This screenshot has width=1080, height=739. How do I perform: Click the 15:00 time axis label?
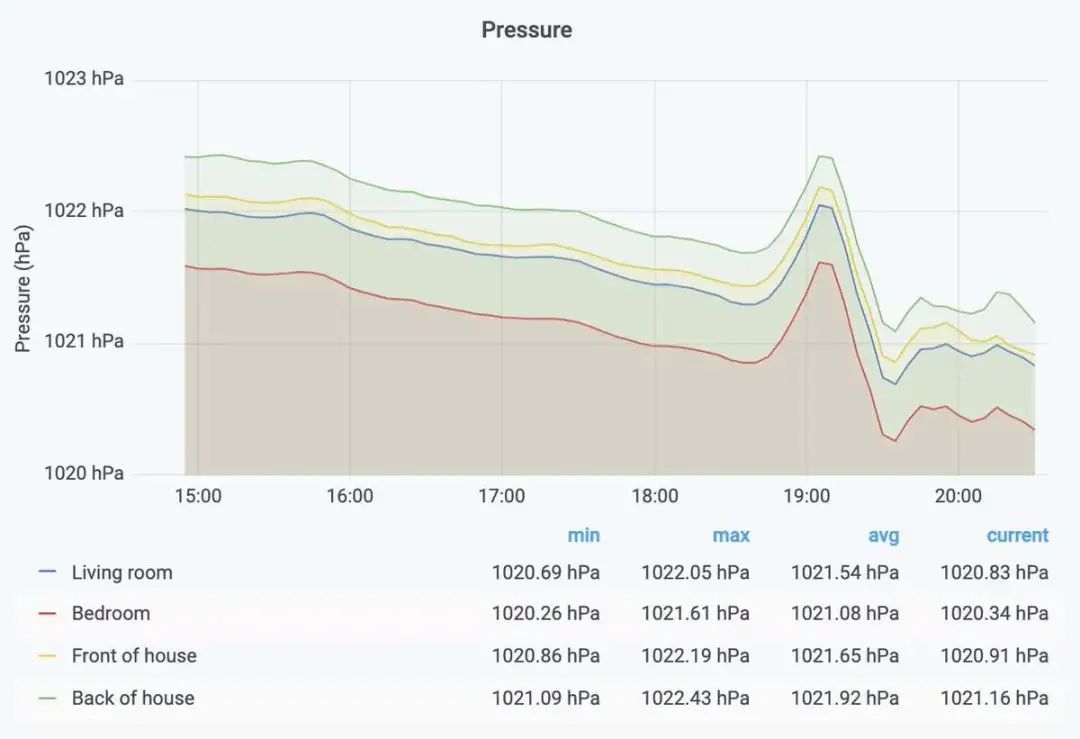198,496
